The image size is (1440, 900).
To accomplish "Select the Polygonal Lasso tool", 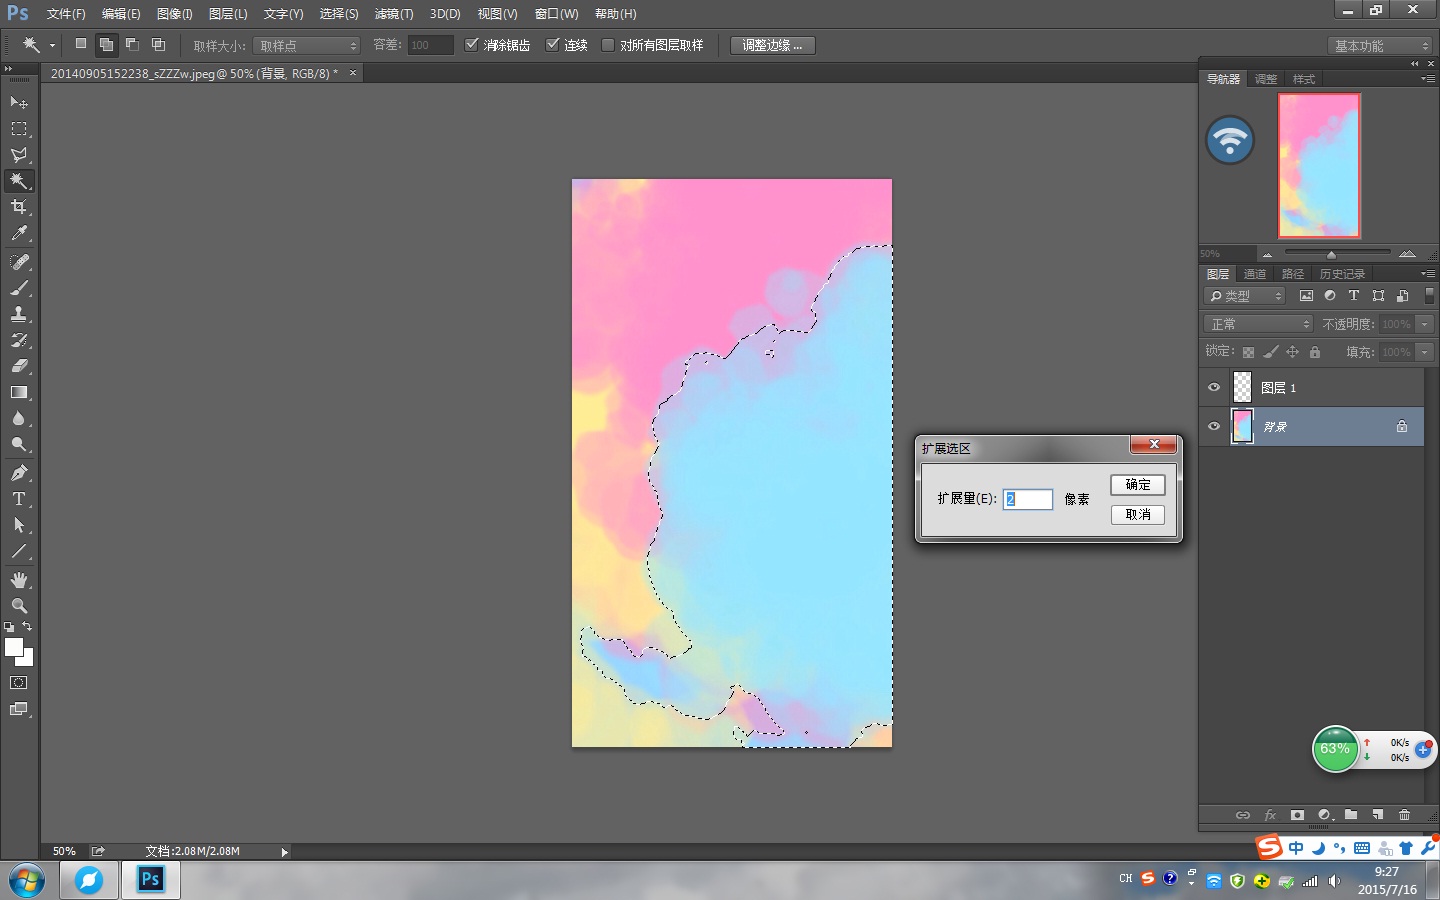I will pyautogui.click(x=19, y=155).
